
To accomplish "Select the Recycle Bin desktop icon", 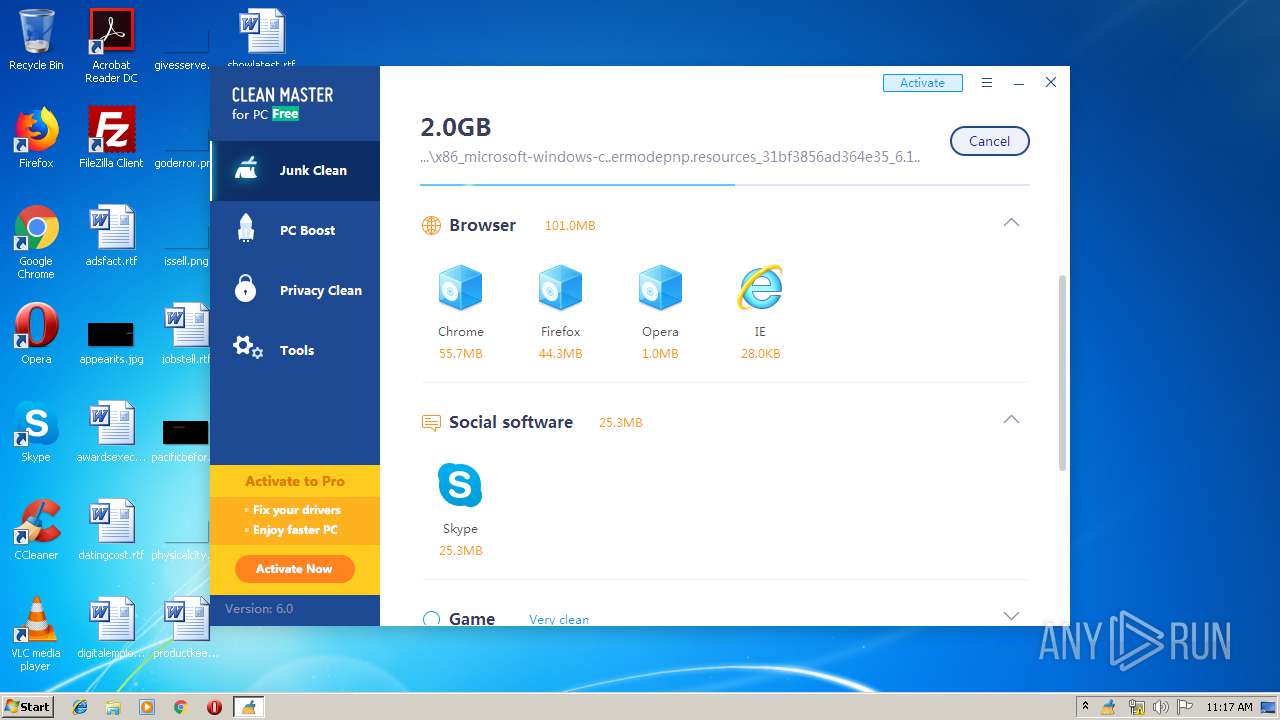I will (x=36, y=40).
